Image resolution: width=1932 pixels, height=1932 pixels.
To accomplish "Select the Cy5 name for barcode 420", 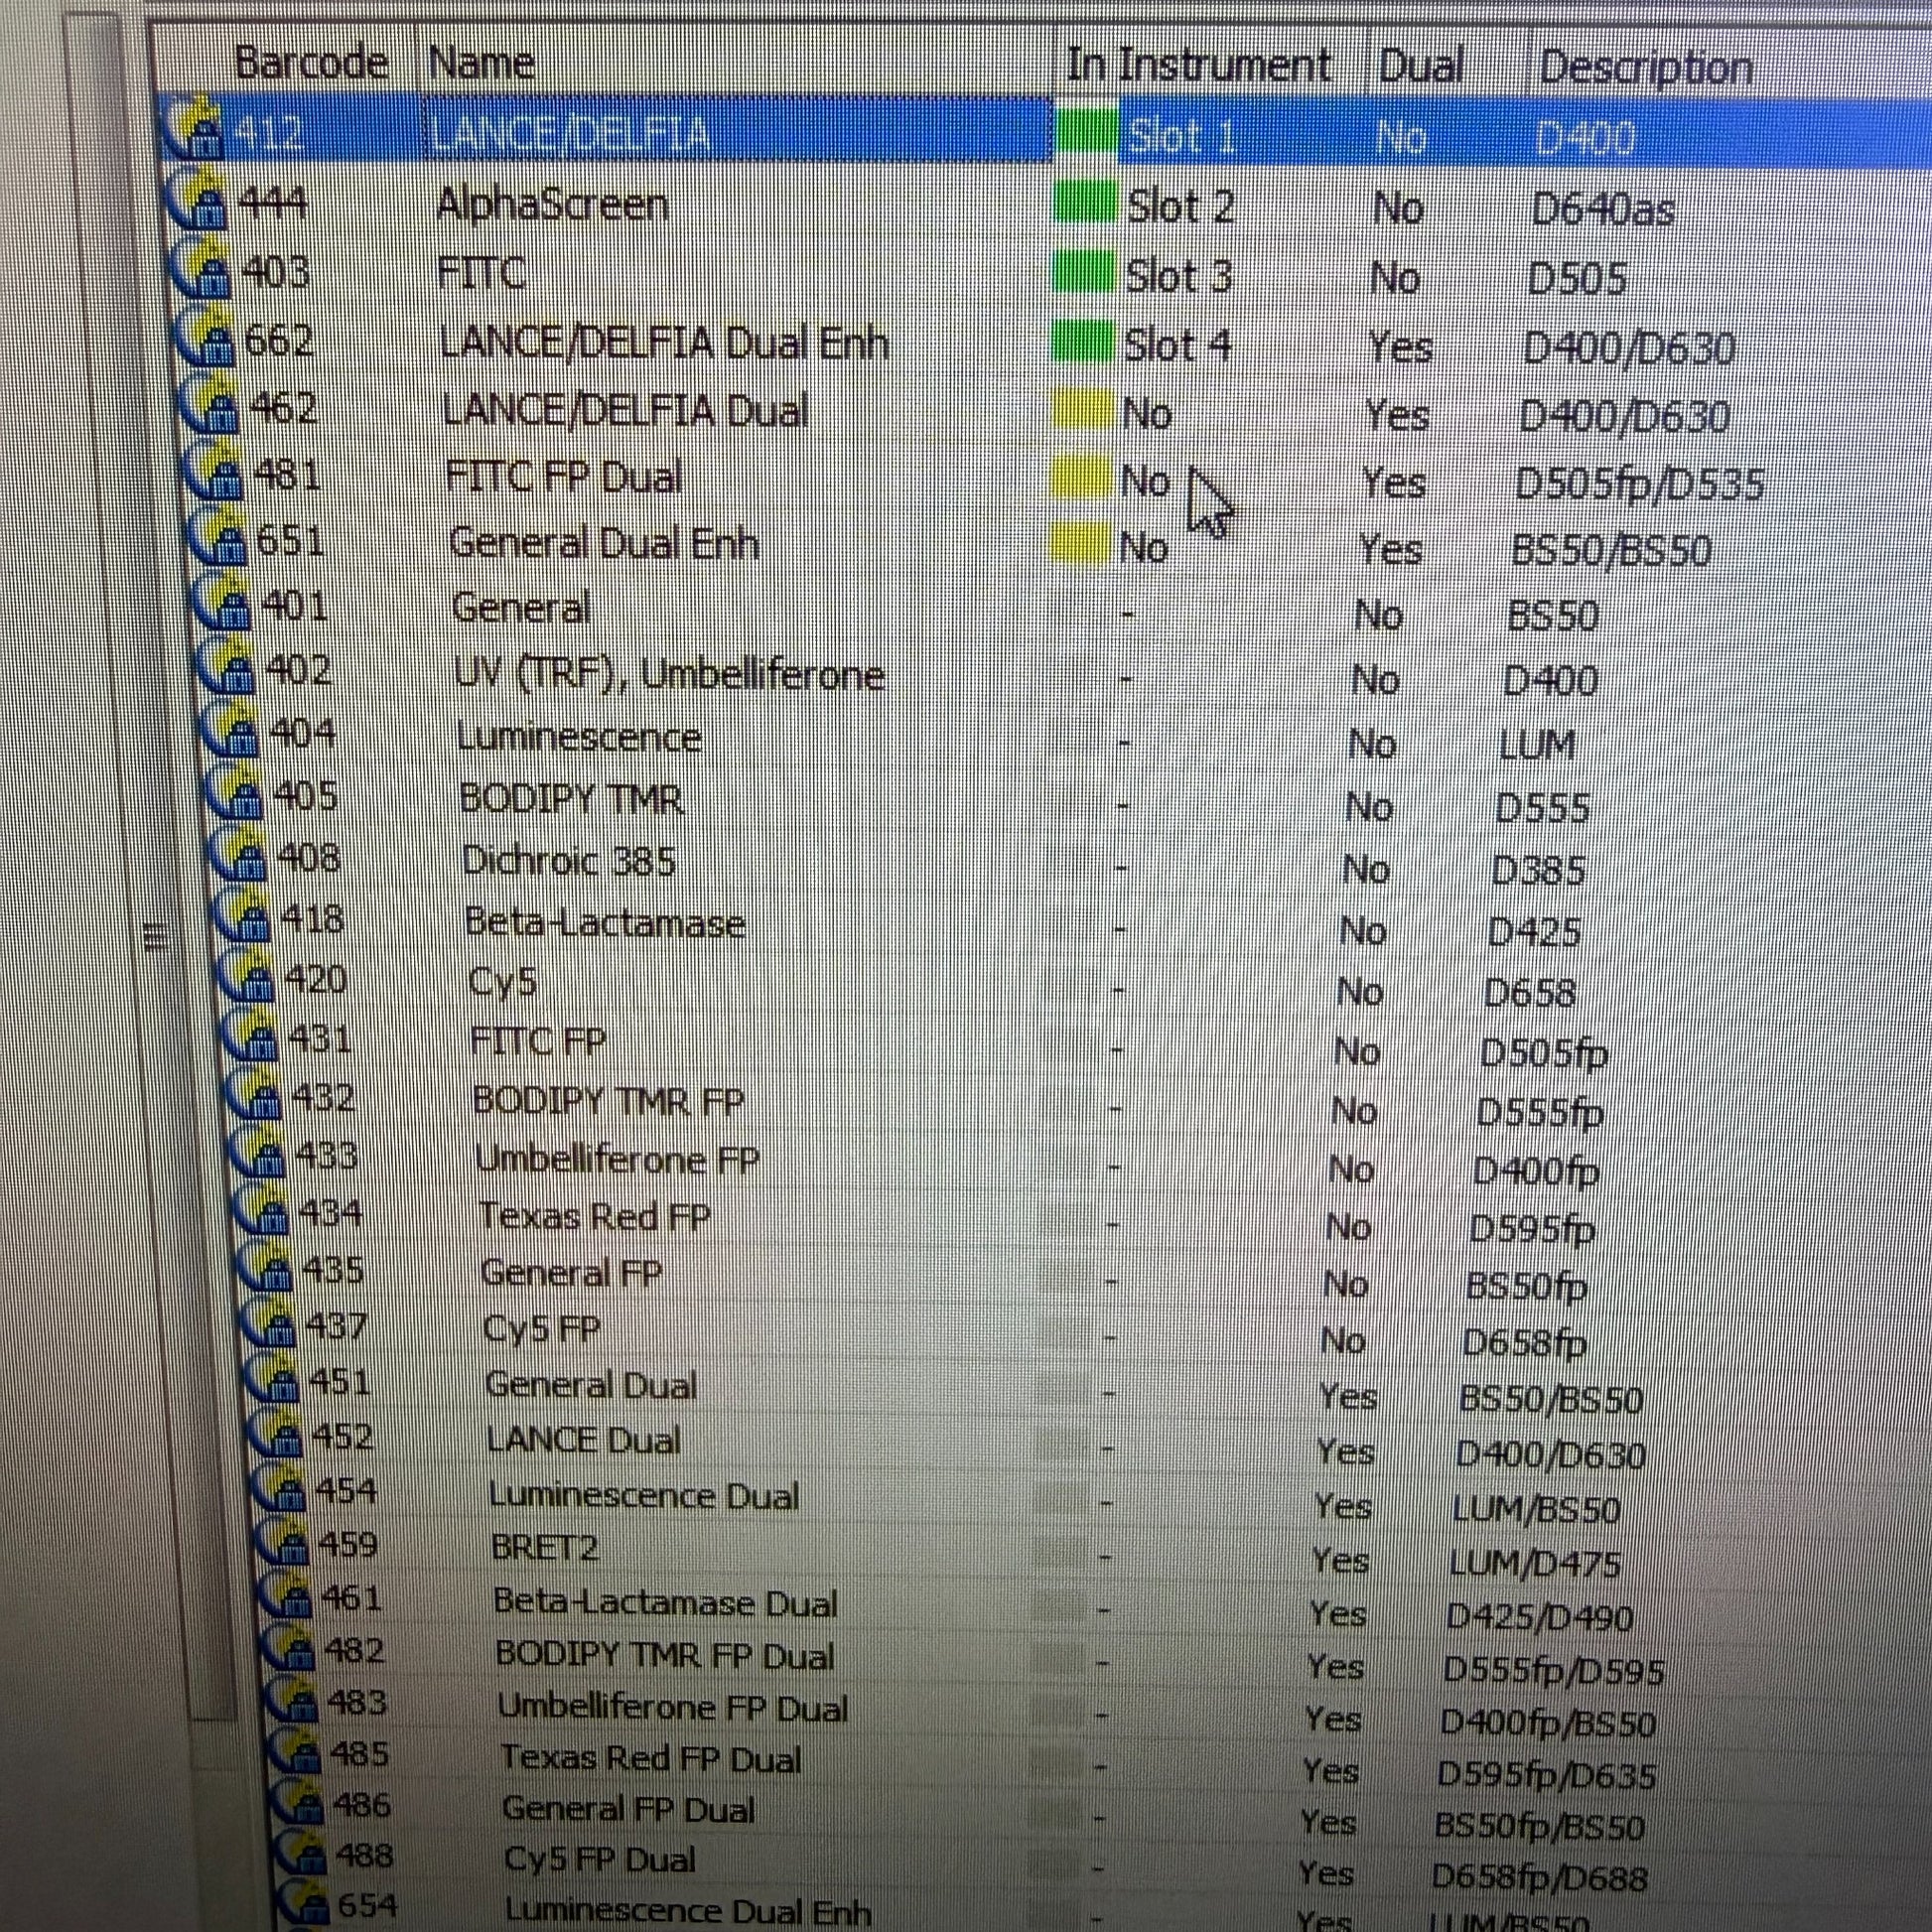I will pyautogui.click(x=503, y=982).
